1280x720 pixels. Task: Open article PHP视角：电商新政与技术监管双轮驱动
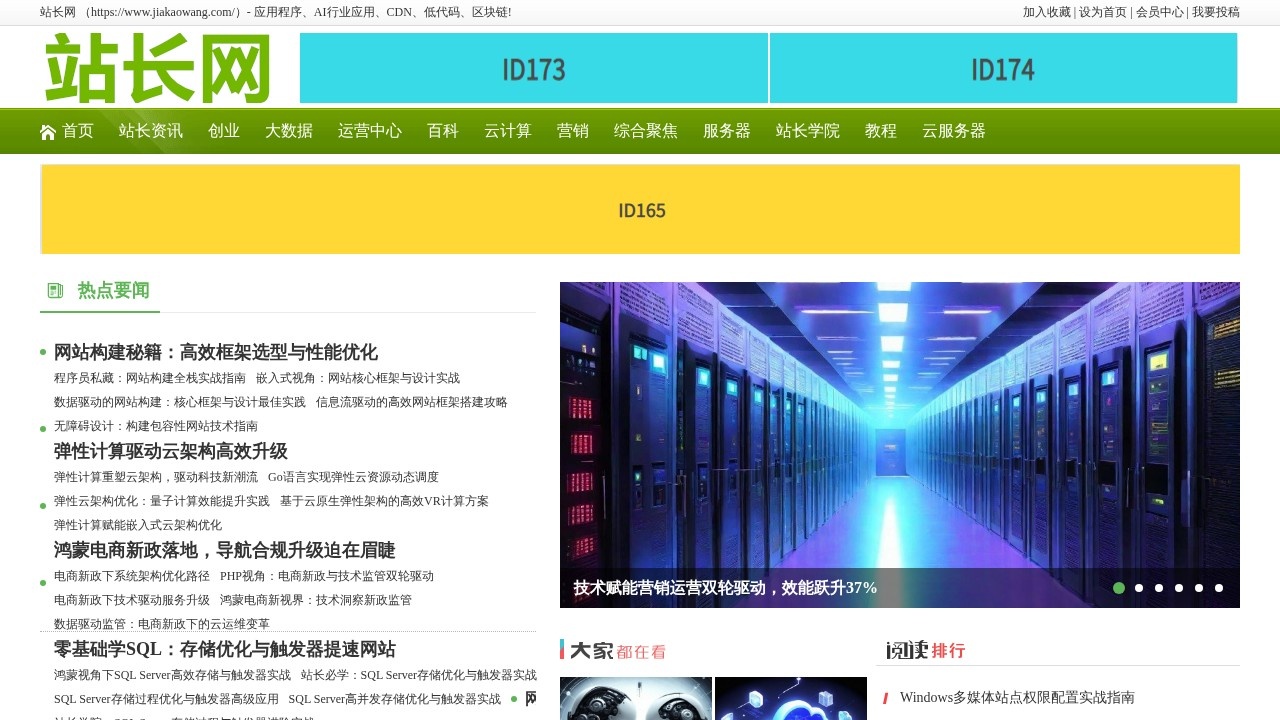click(327, 576)
